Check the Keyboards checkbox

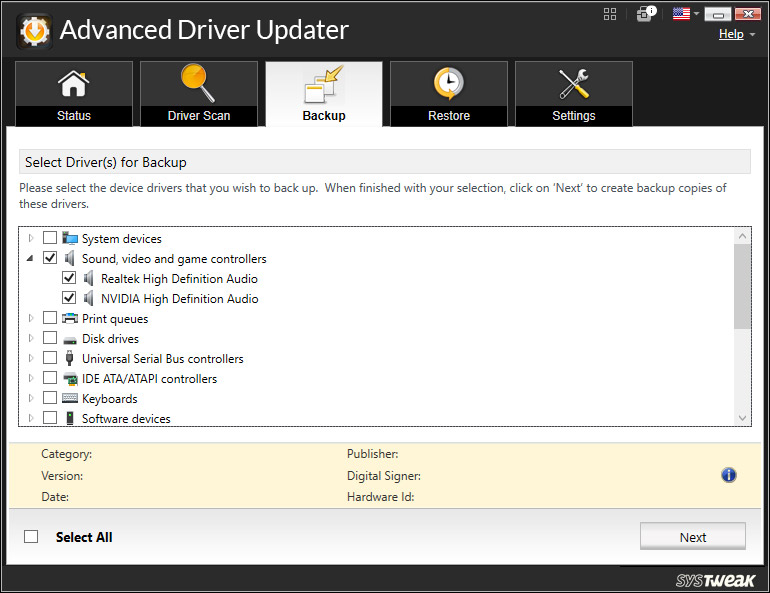(50, 398)
